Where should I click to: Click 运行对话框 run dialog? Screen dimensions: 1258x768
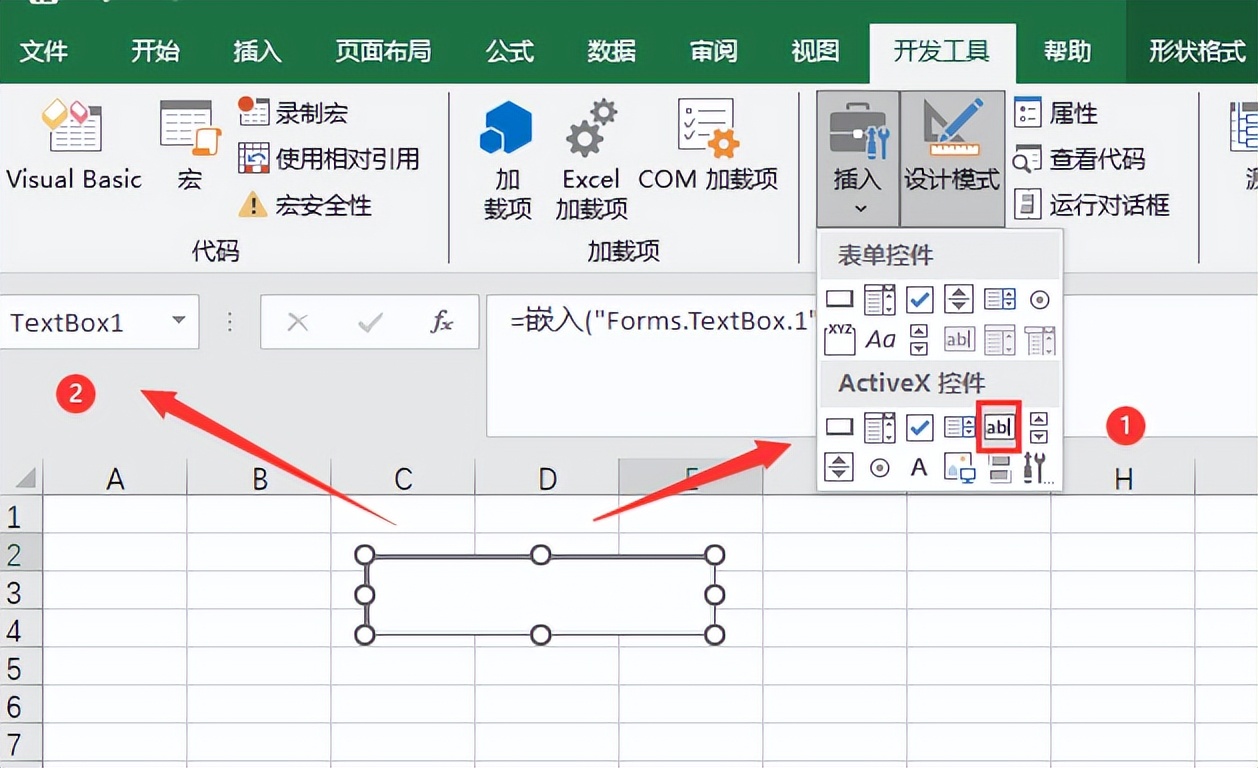pyautogui.click(x=1091, y=205)
